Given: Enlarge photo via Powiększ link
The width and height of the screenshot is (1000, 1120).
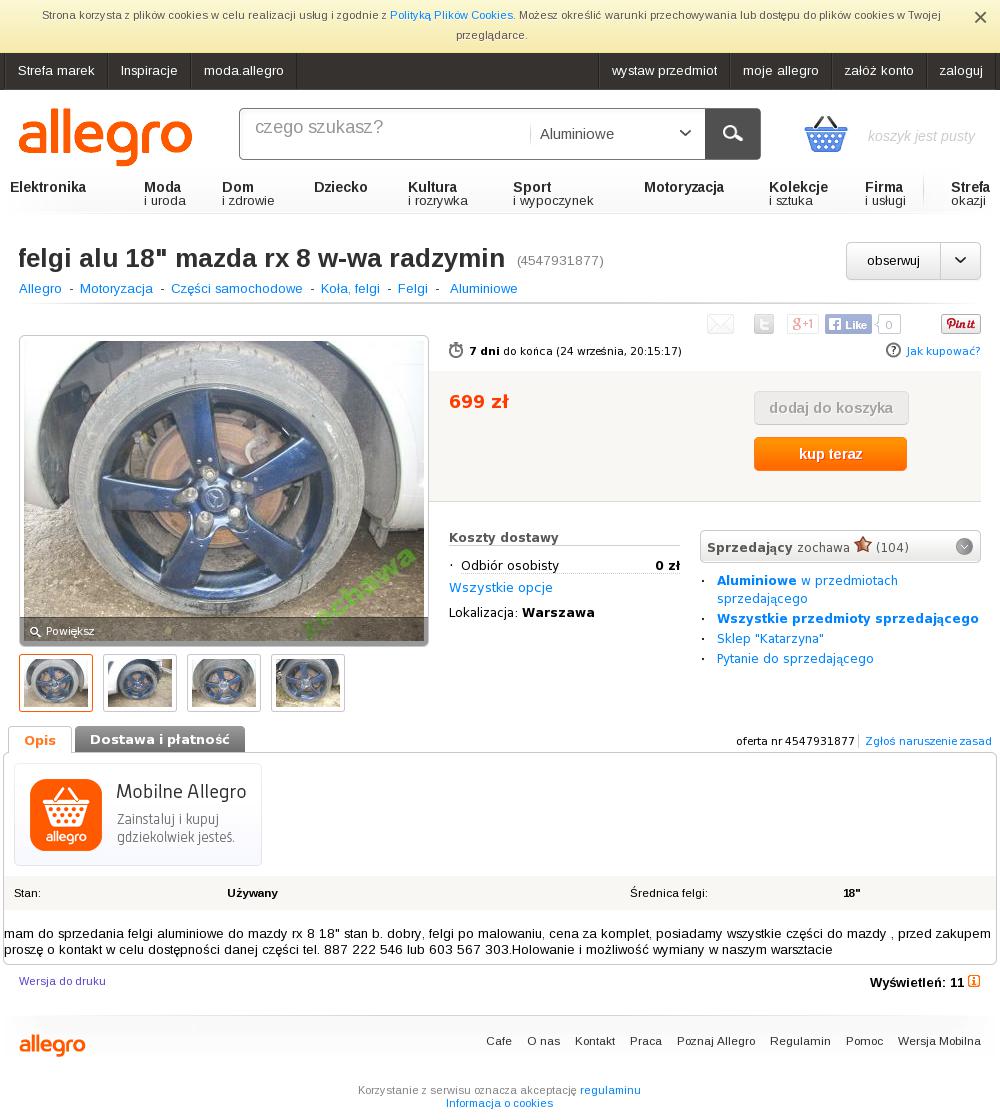Looking at the screenshot, I should [62, 631].
